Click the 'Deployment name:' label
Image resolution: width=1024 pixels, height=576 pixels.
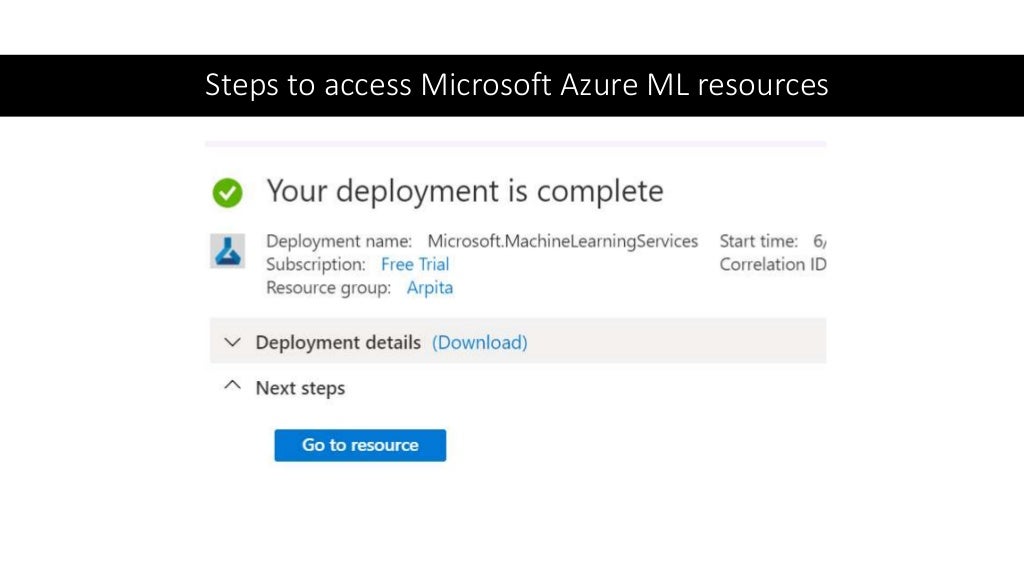pos(339,241)
